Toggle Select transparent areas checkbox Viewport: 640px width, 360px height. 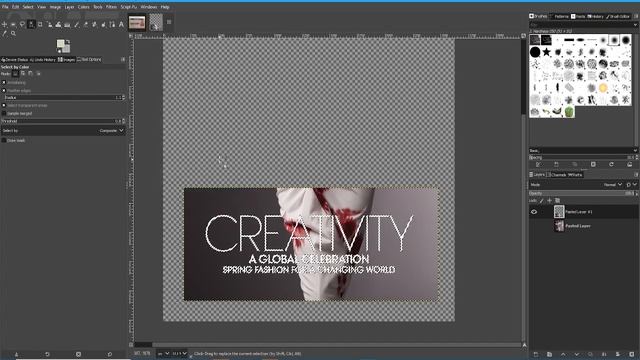(4, 105)
